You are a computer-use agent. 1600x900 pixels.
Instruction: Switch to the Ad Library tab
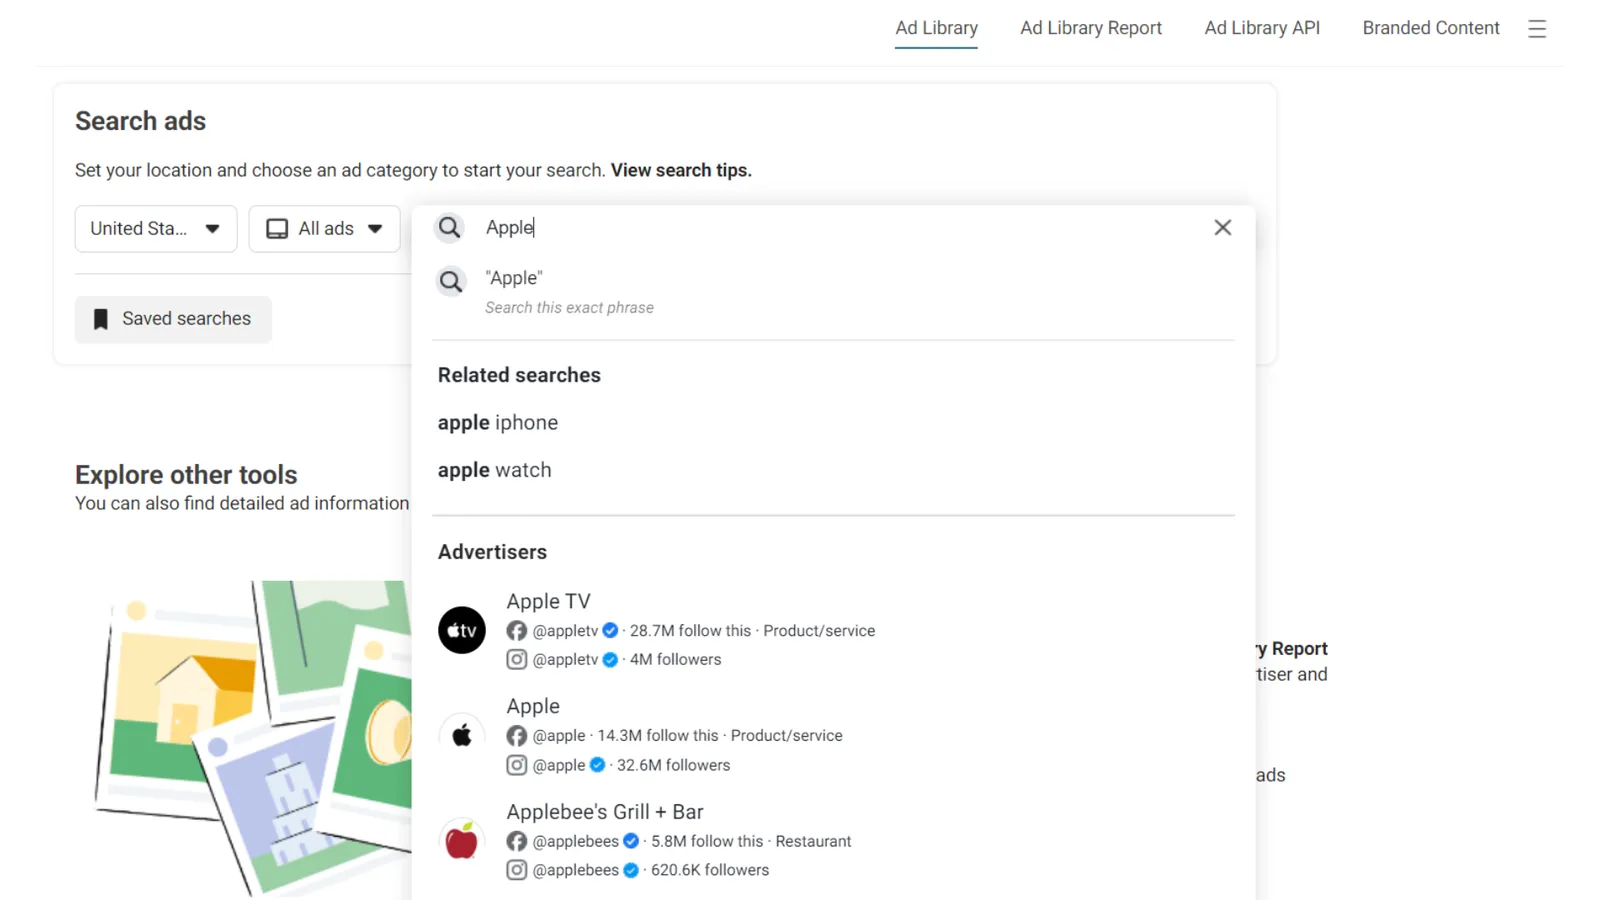[x=936, y=28]
